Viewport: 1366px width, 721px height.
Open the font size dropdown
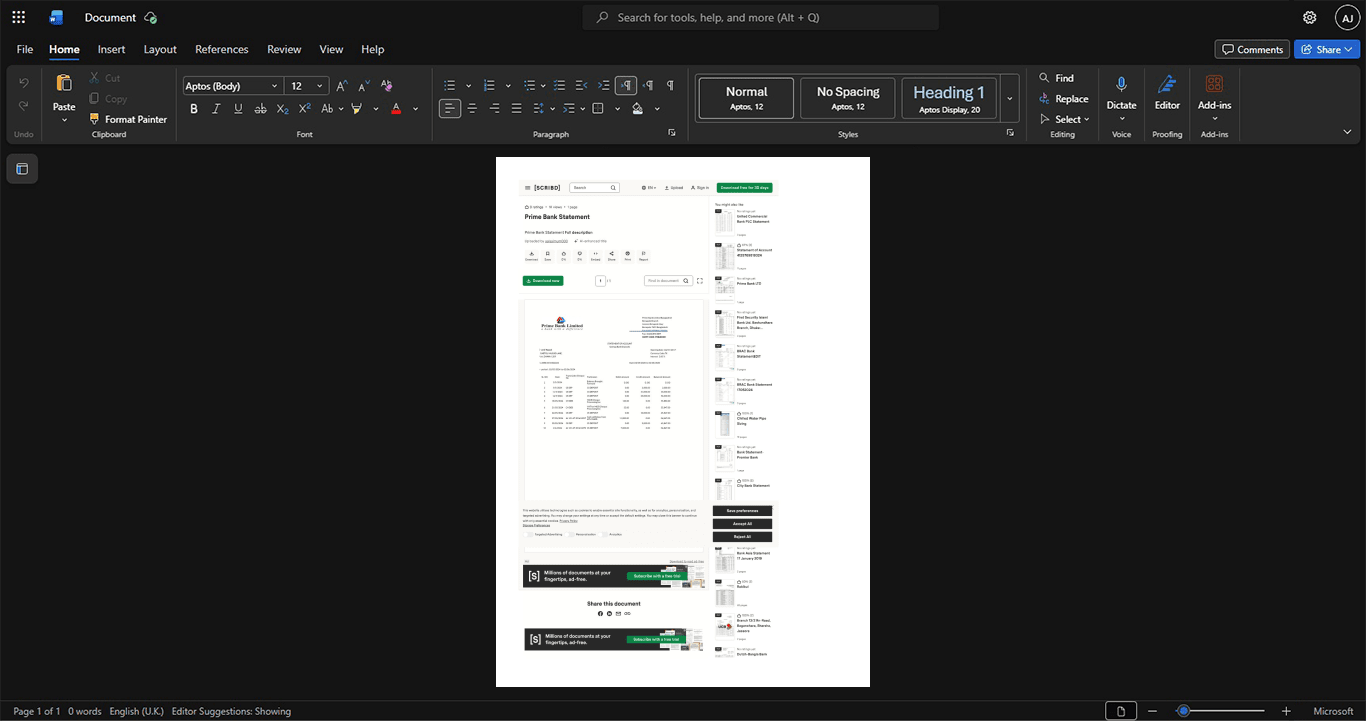click(x=320, y=86)
